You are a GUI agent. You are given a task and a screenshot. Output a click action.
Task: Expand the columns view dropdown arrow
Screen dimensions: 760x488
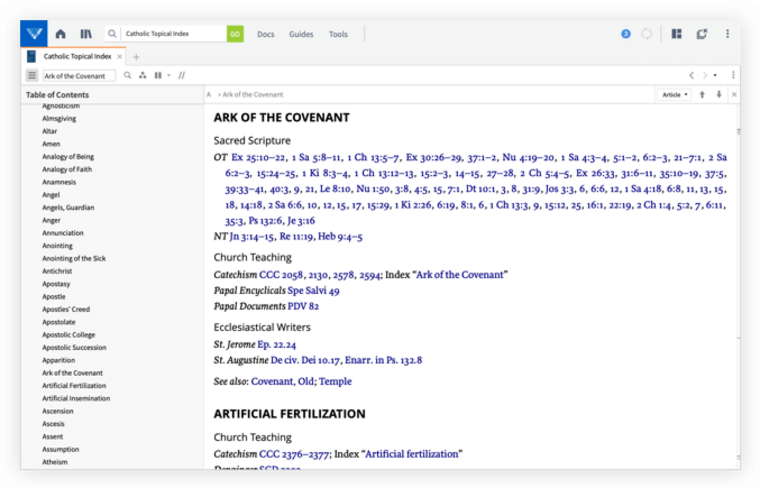pyautogui.click(x=169, y=75)
